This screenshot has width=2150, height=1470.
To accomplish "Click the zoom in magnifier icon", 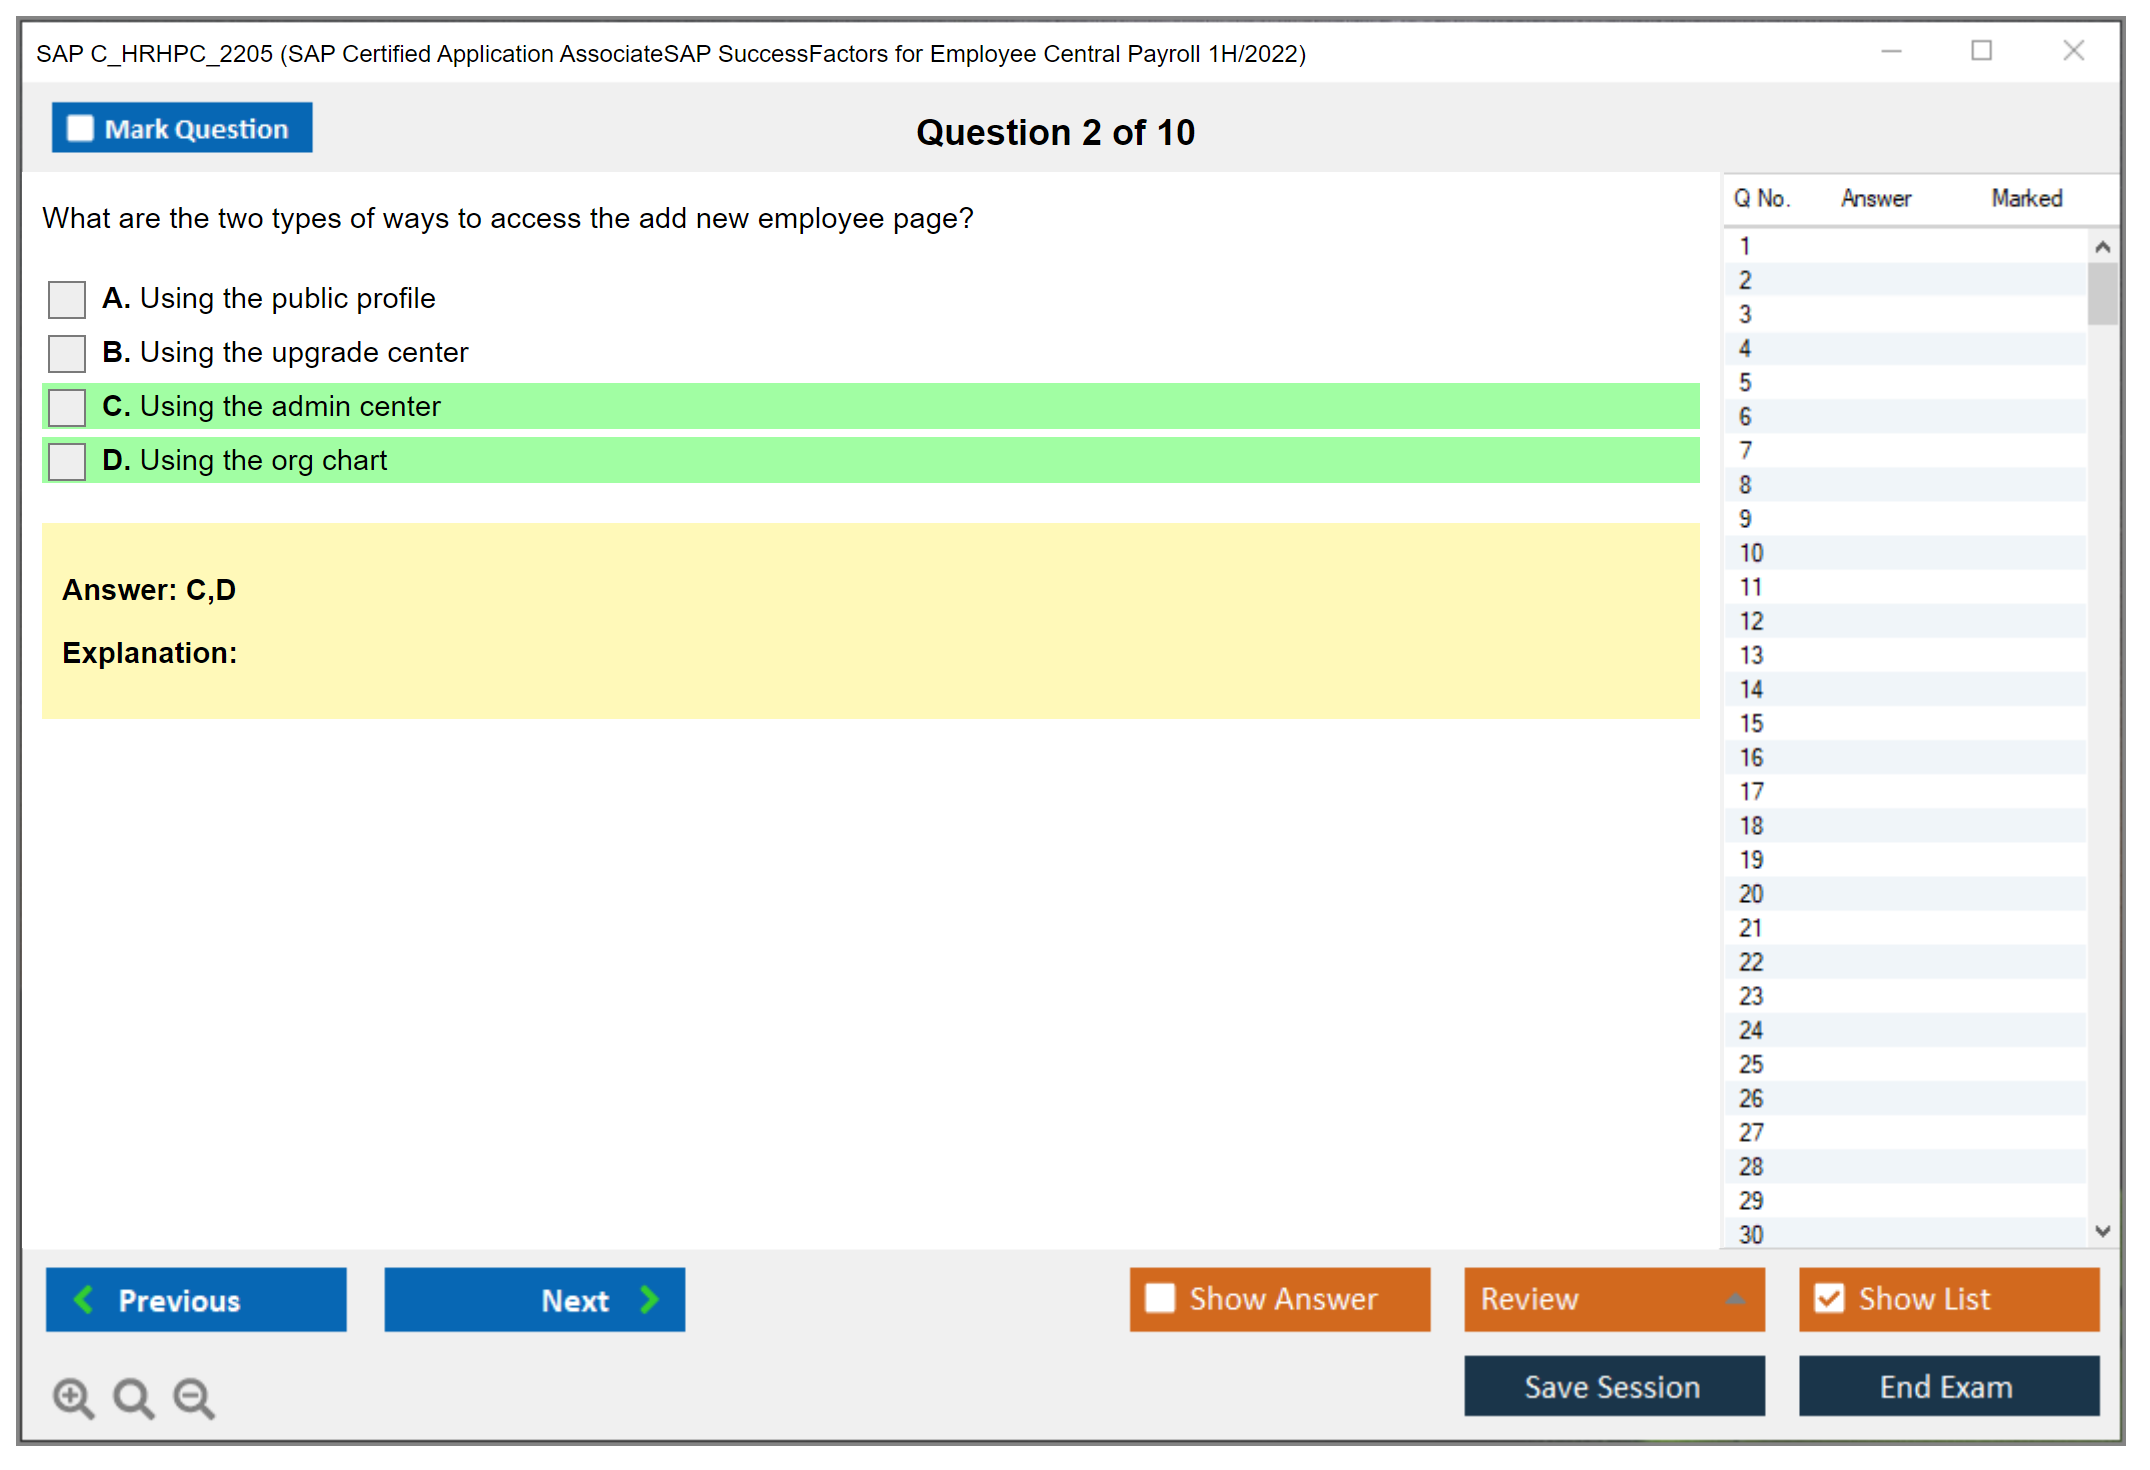I will point(73,1397).
